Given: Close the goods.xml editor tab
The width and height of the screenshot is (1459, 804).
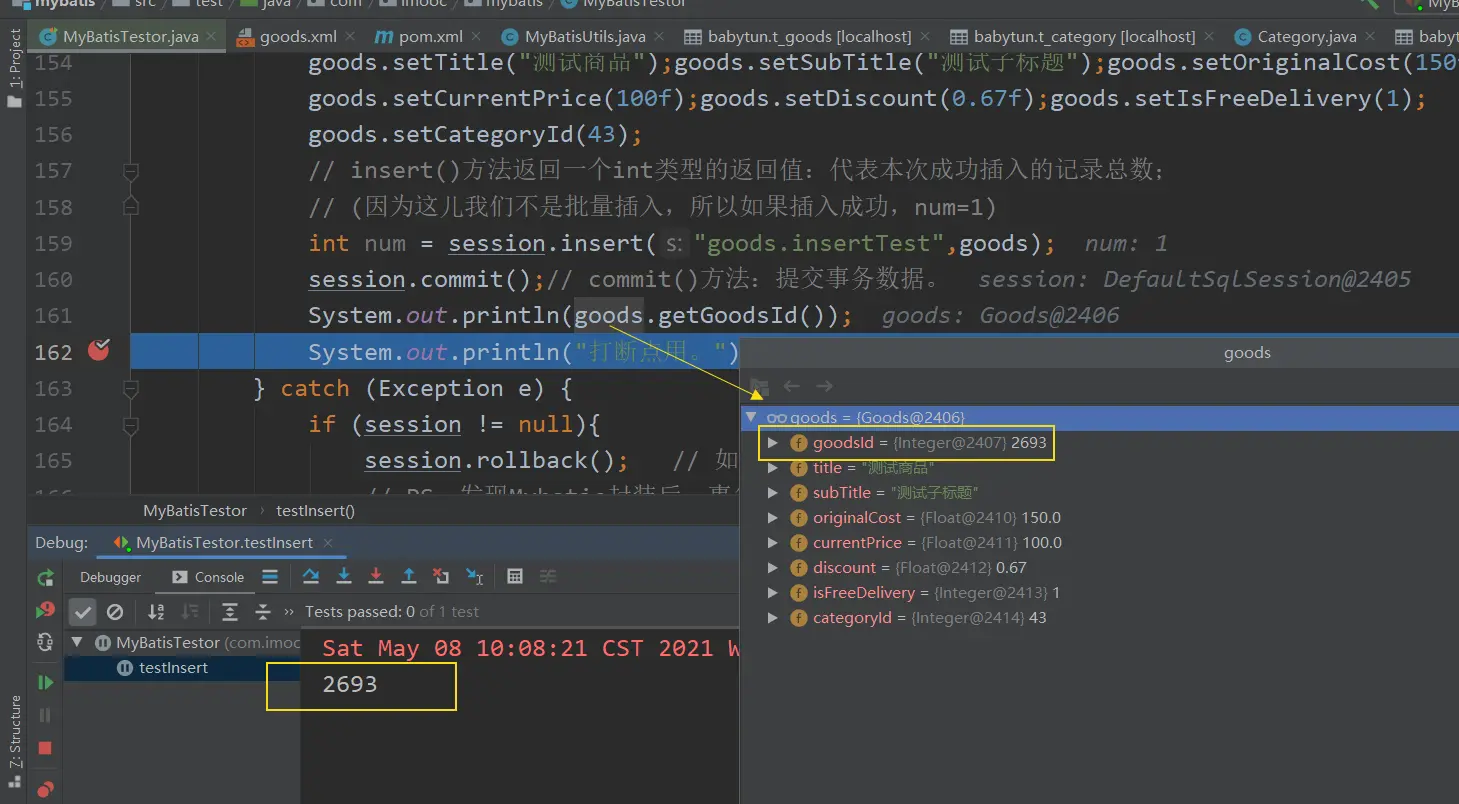Looking at the screenshot, I should (x=349, y=37).
